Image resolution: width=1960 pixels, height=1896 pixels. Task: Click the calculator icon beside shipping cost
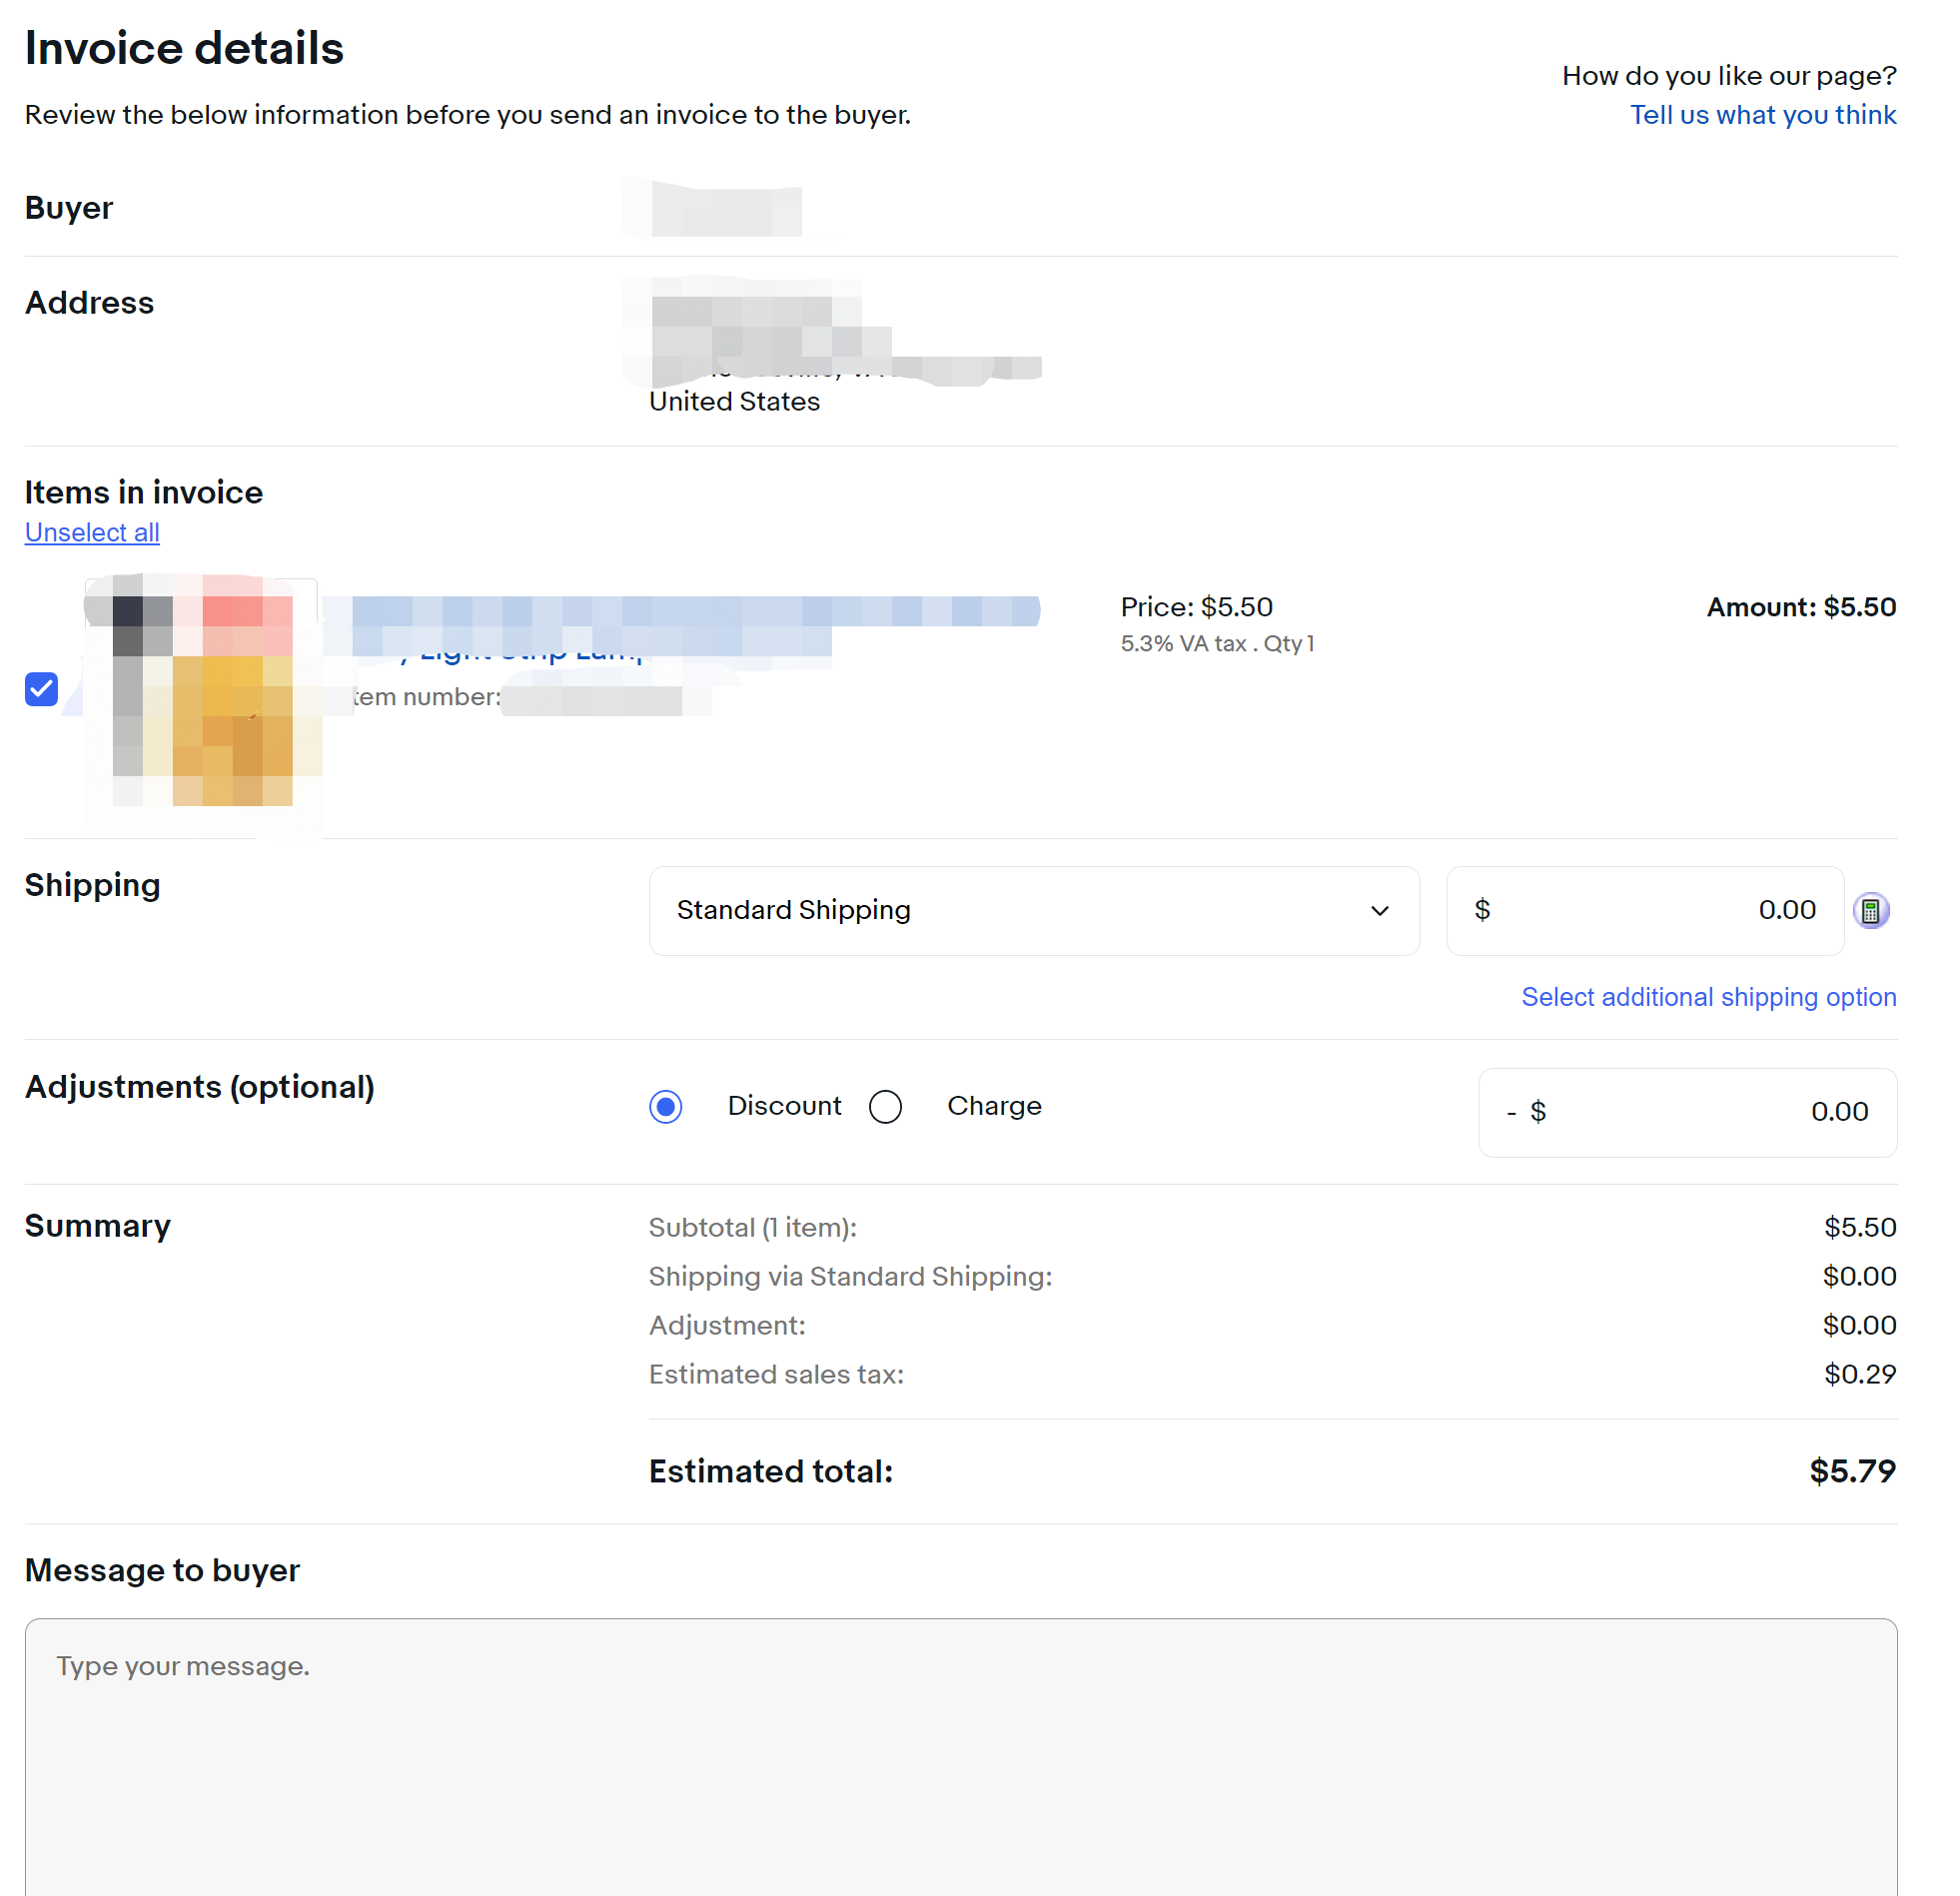click(x=1872, y=910)
